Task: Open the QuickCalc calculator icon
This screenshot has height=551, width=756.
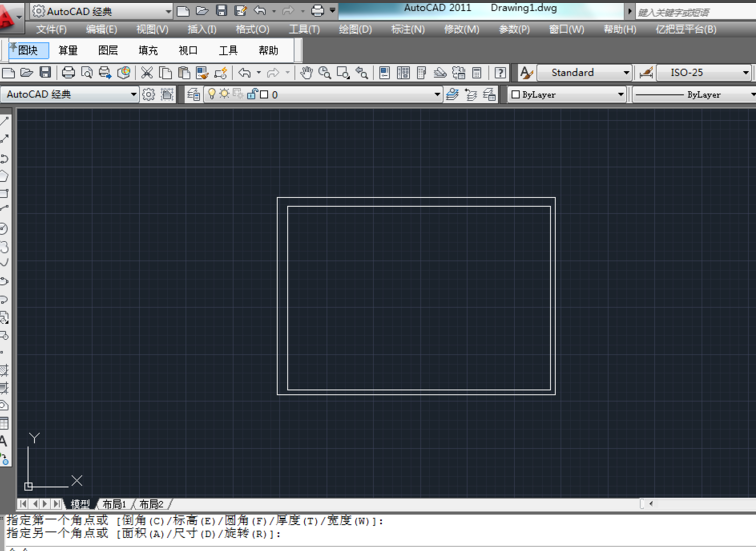Action: (x=477, y=73)
